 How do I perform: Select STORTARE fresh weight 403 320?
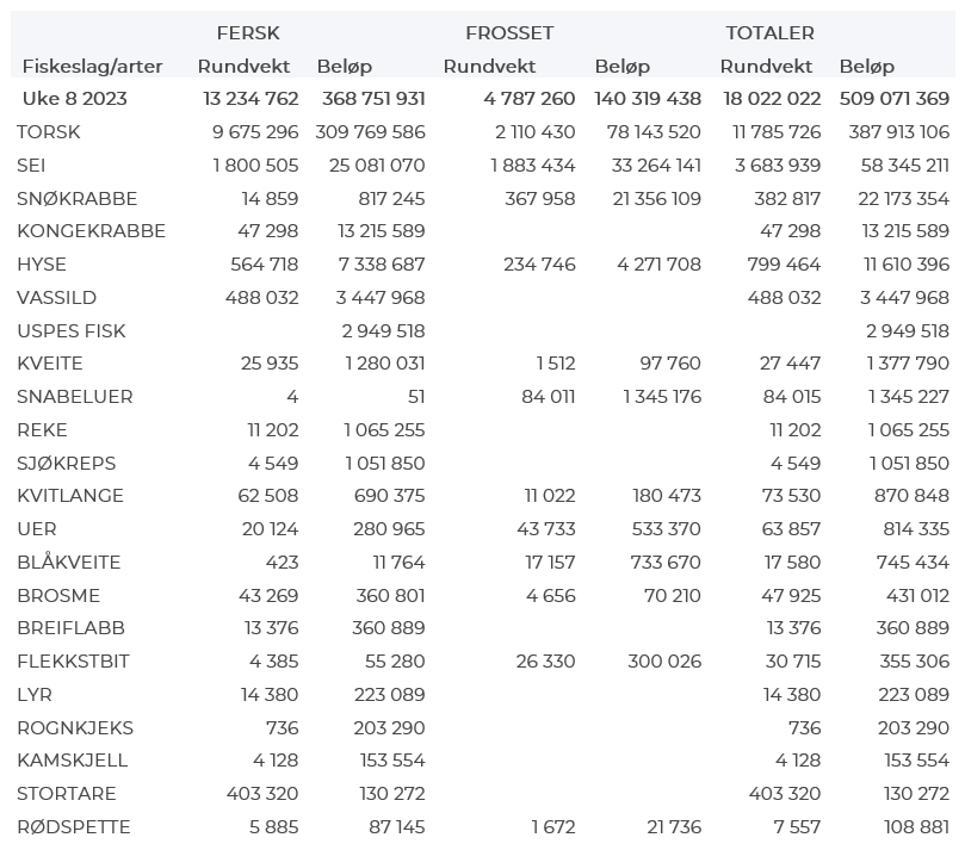coord(262,794)
